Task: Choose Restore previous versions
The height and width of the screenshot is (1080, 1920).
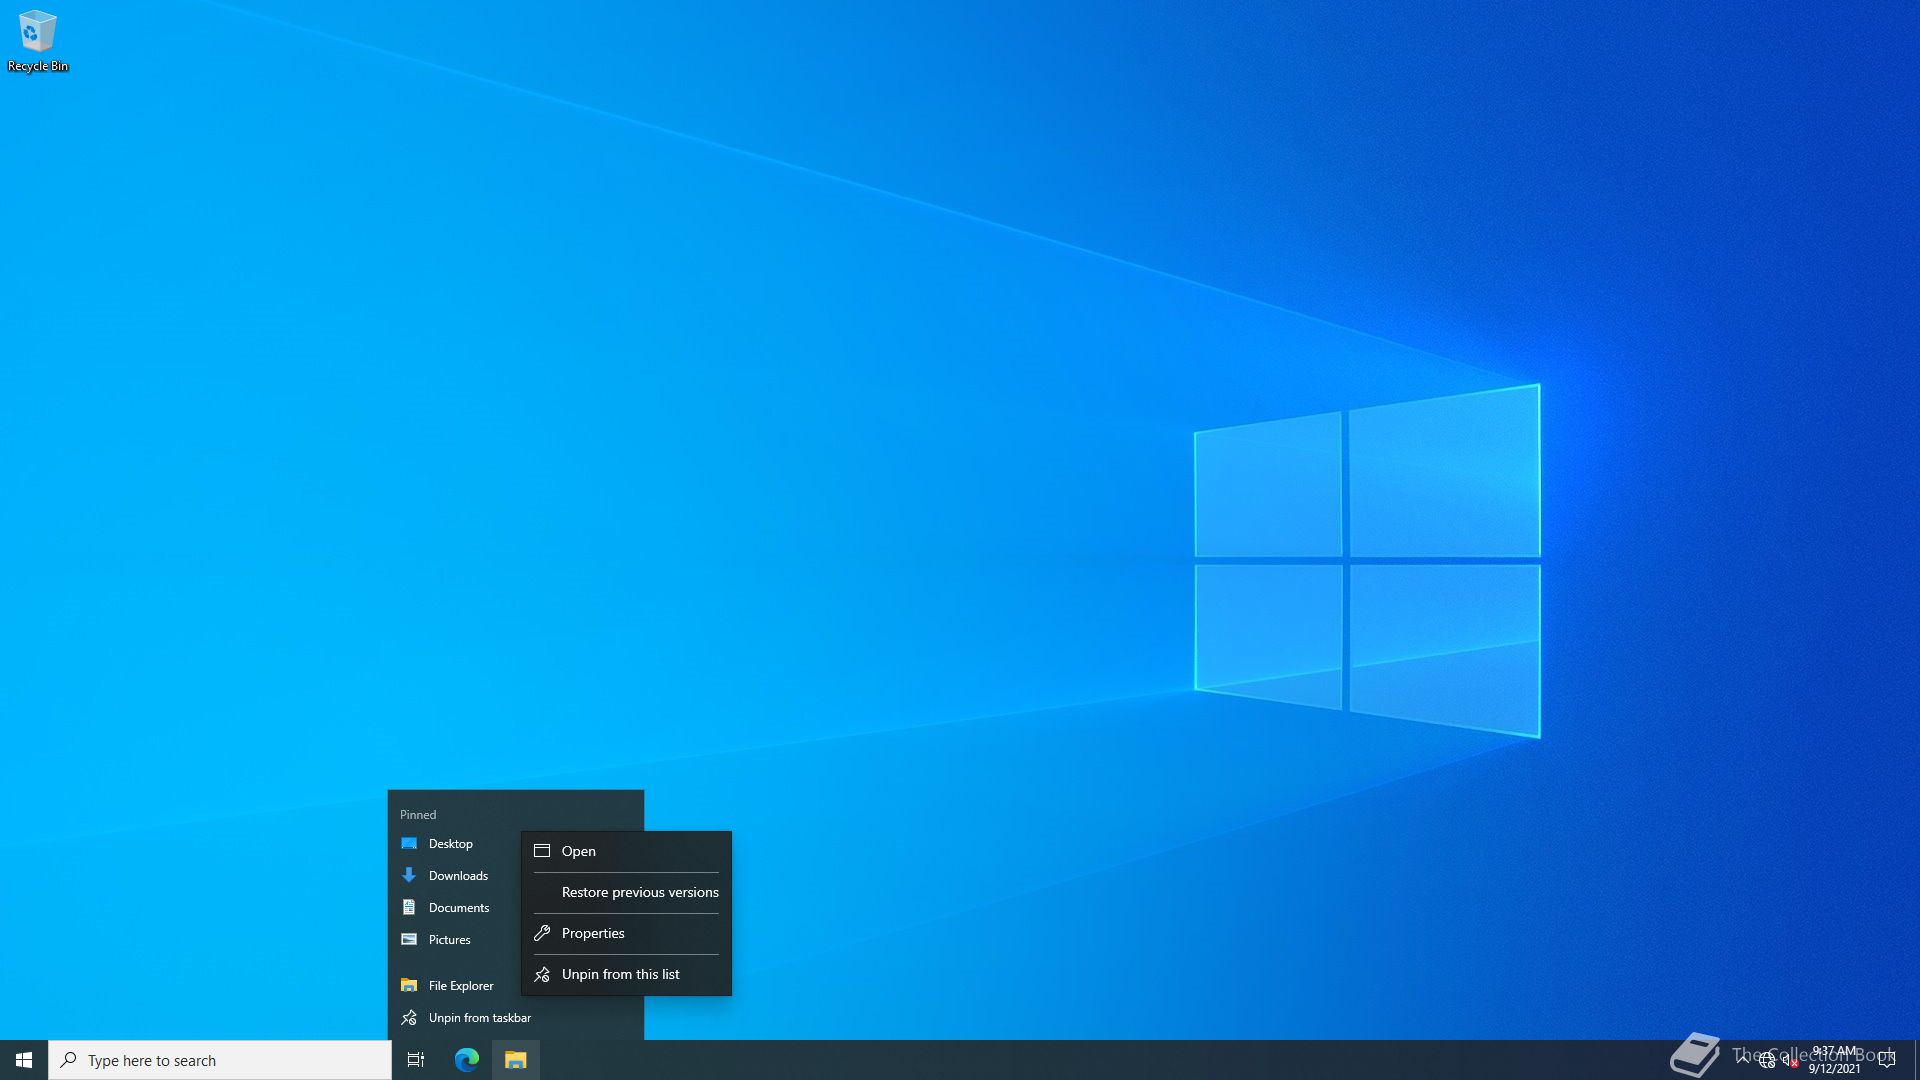Action: pos(626,892)
